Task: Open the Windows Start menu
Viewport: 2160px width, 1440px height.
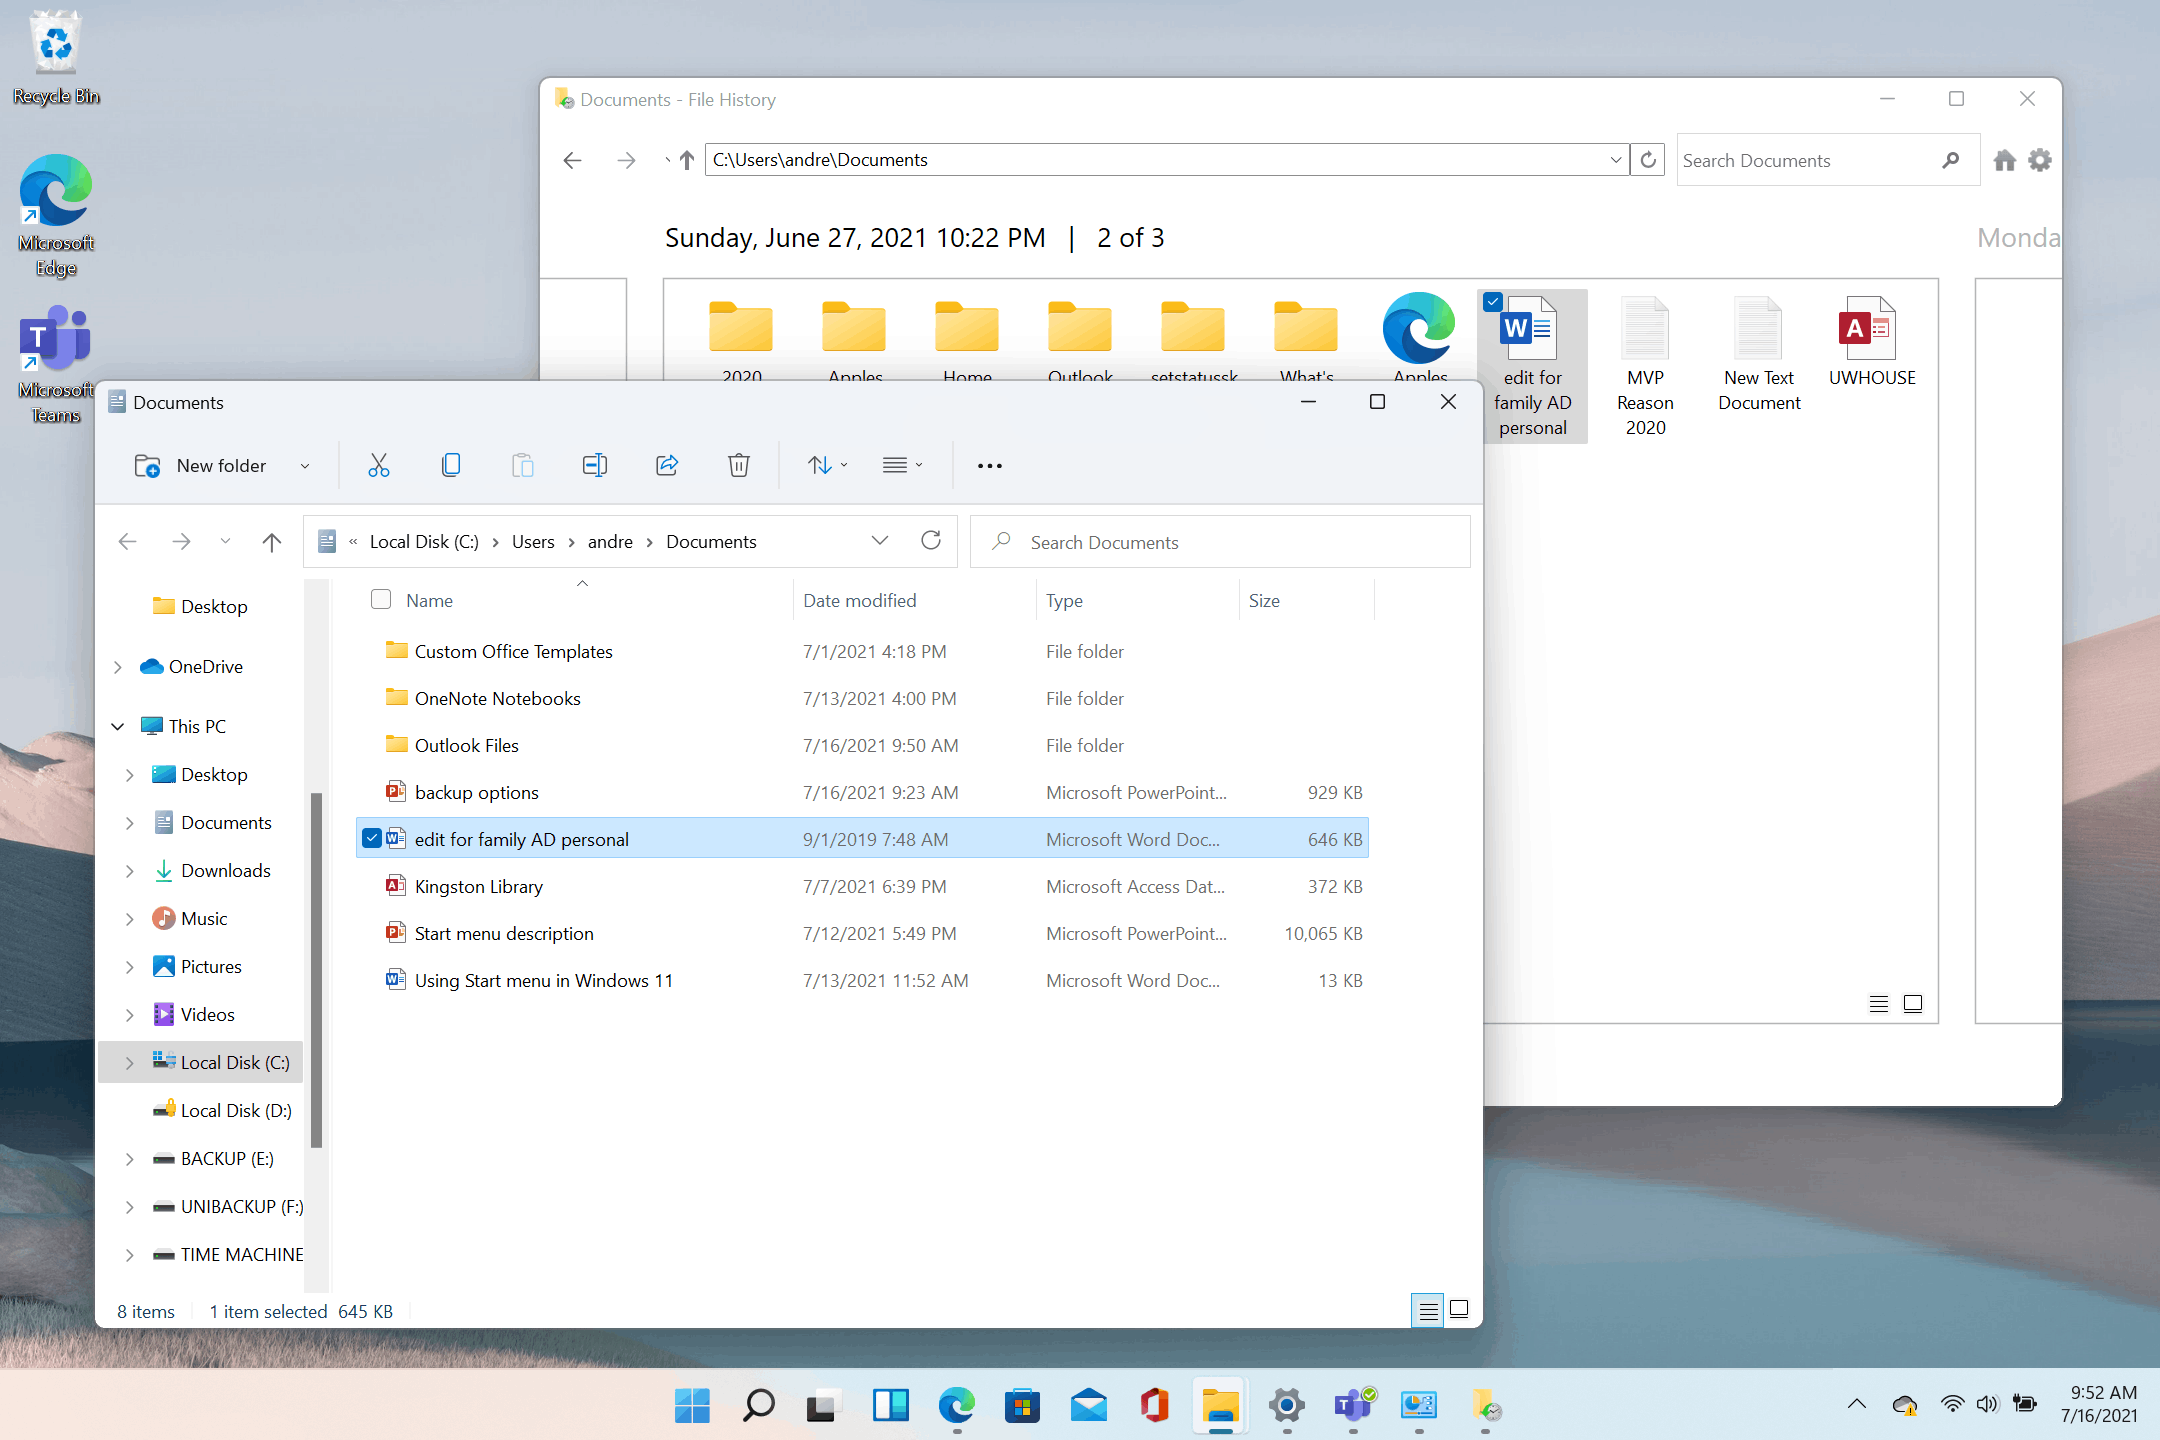Action: pyautogui.click(x=692, y=1406)
